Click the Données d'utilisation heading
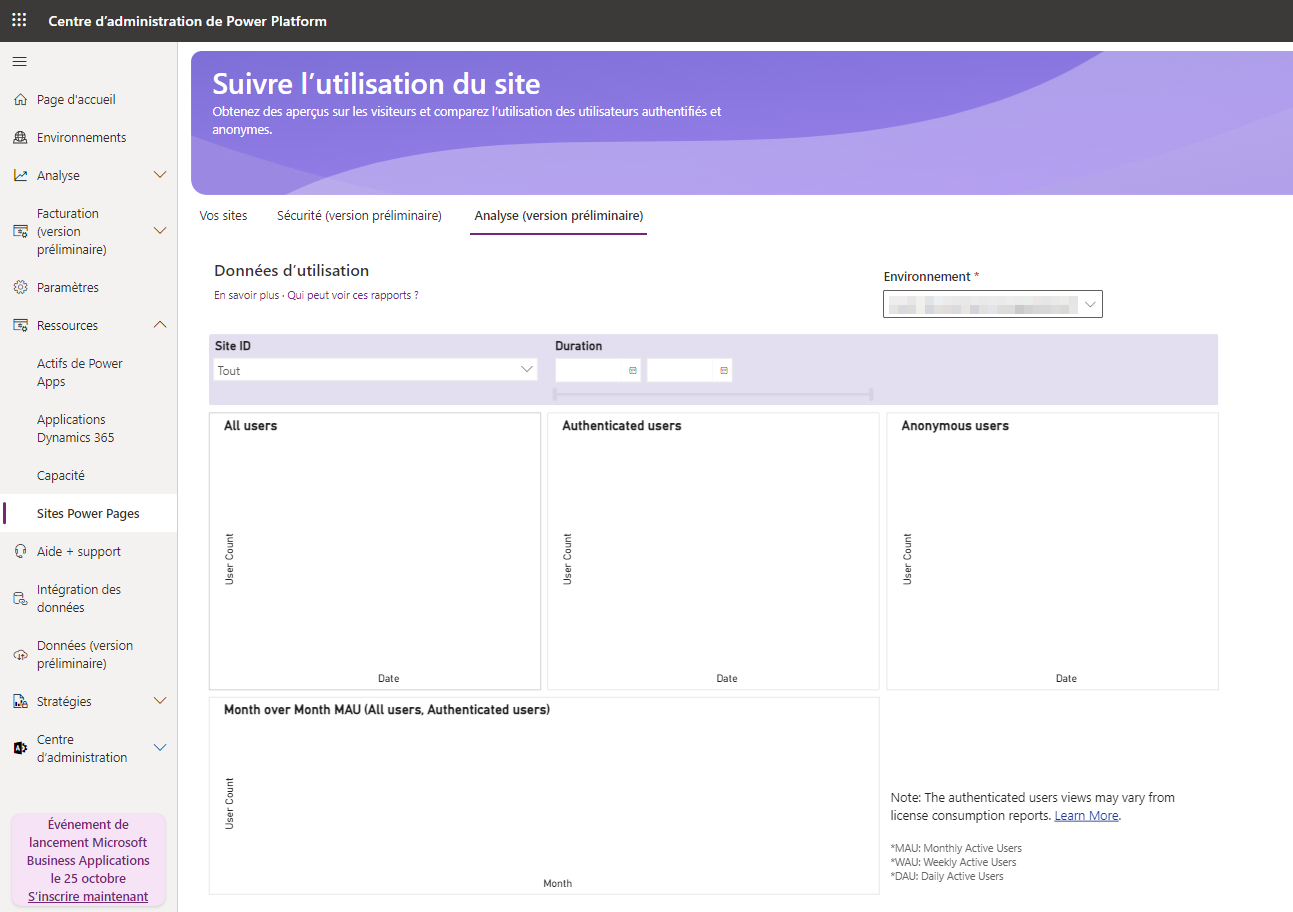 tap(292, 271)
